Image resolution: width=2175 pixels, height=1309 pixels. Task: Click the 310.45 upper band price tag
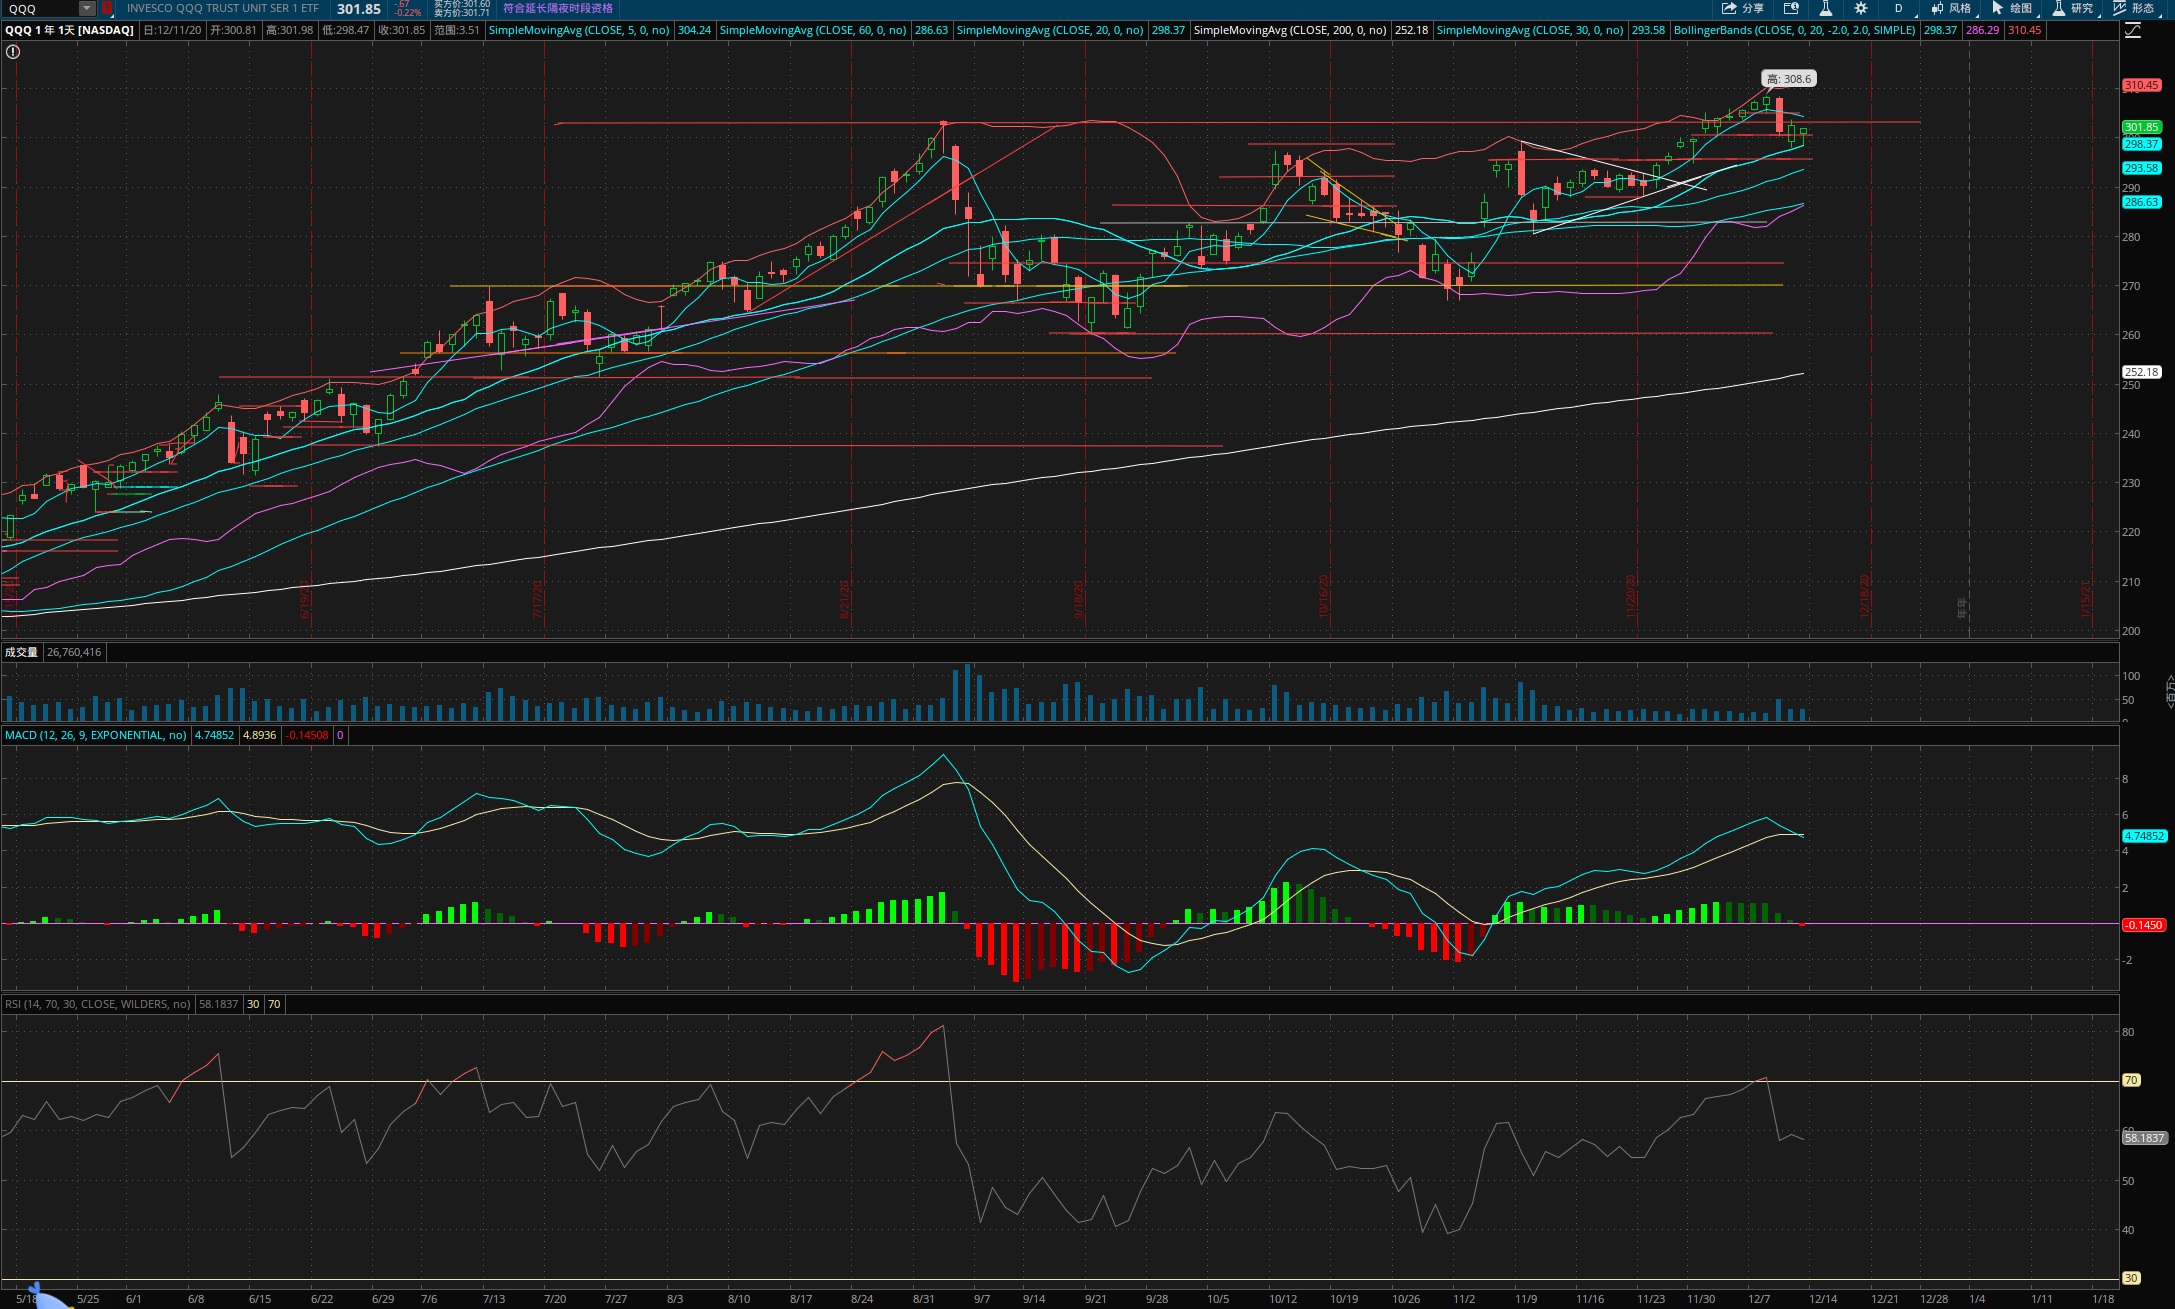(2142, 85)
